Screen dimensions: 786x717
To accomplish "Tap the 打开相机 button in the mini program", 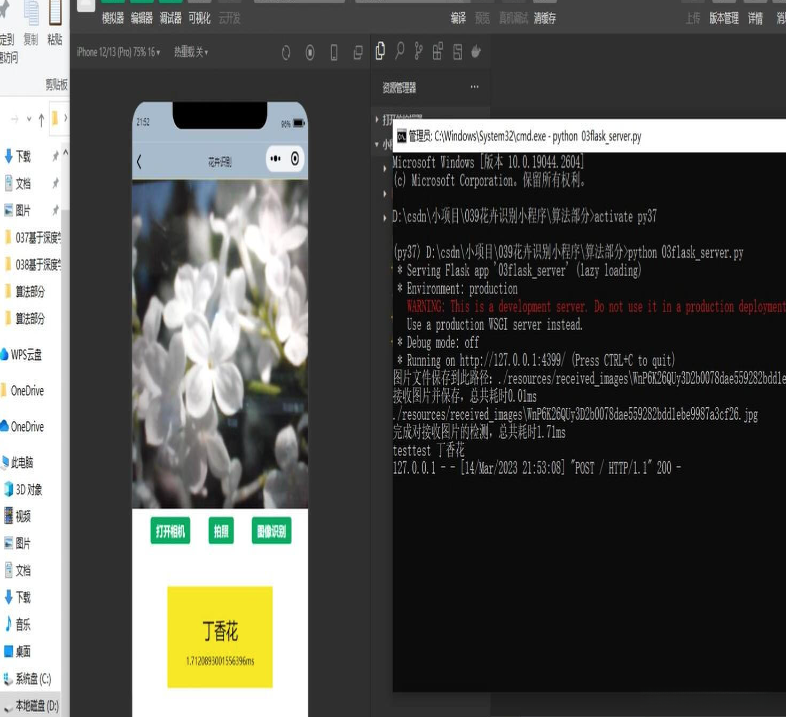I will tap(170, 531).
